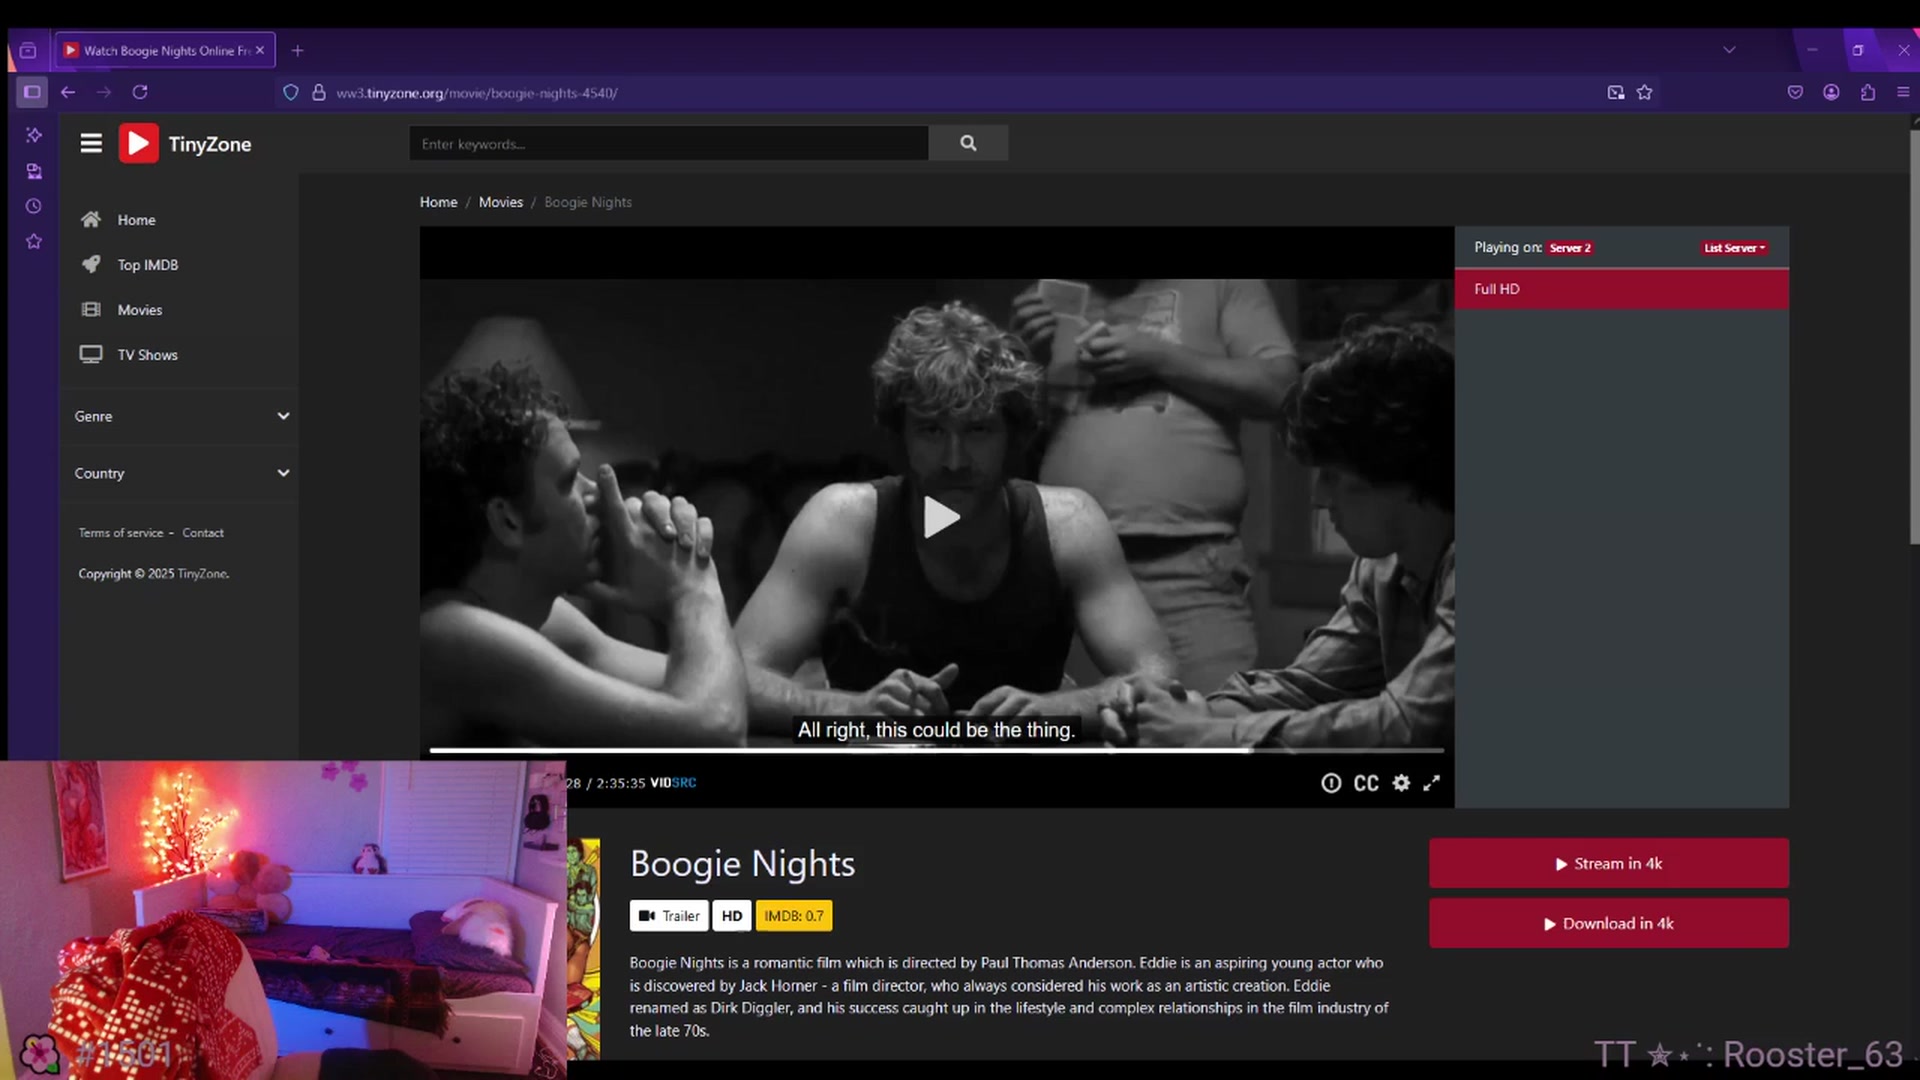Focus the Enter keywords search field
Image resolution: width=1920 pixels, height=1080 pixels.
(668, 143)
